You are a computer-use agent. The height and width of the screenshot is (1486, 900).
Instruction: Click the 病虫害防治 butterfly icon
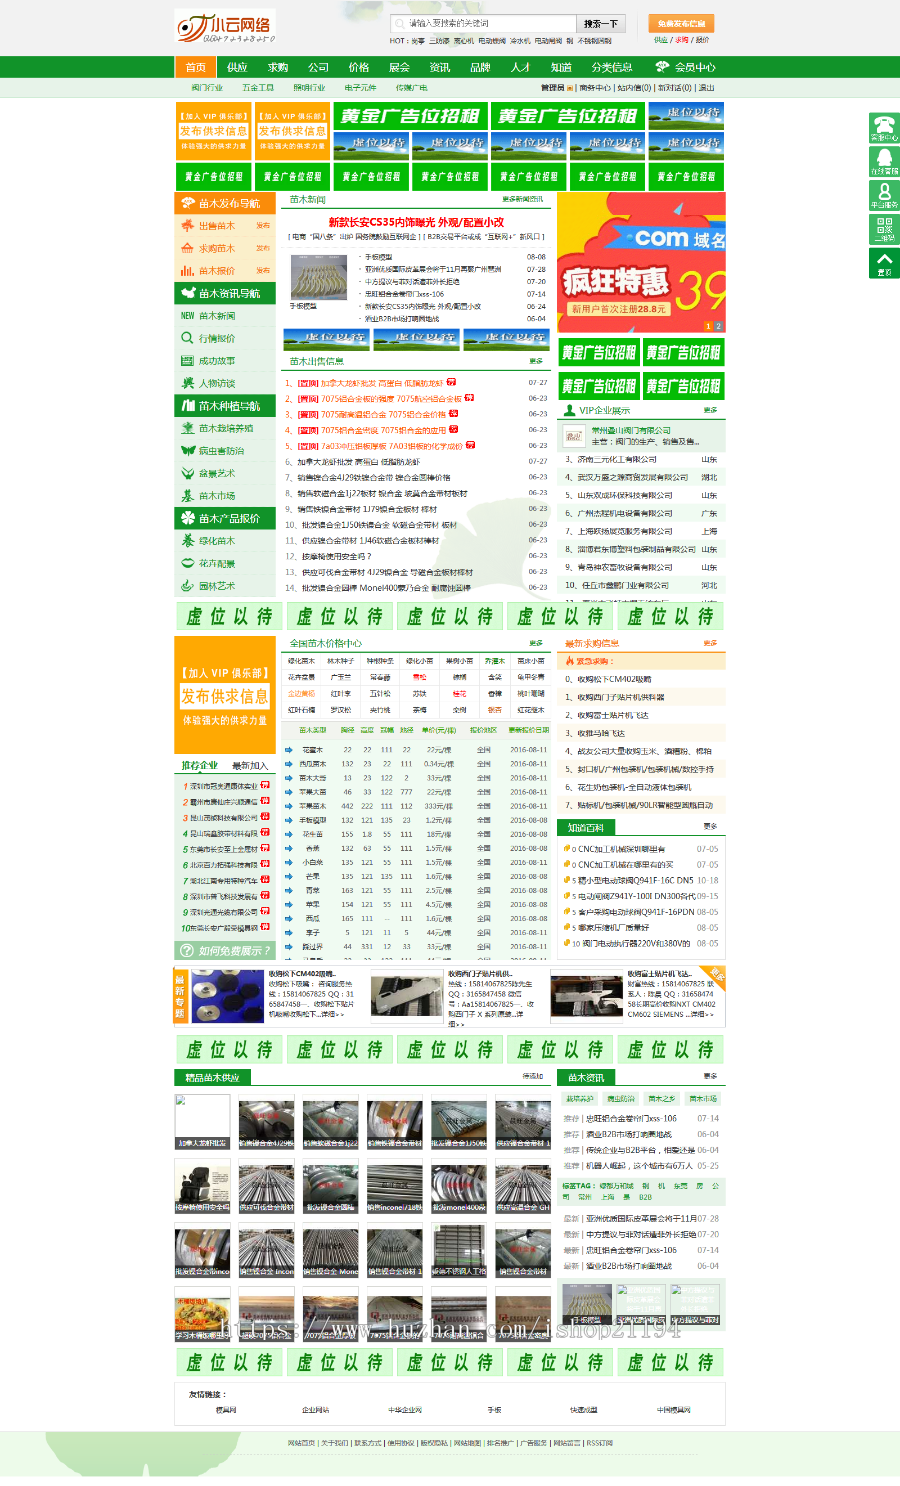(x=187, y=450)
